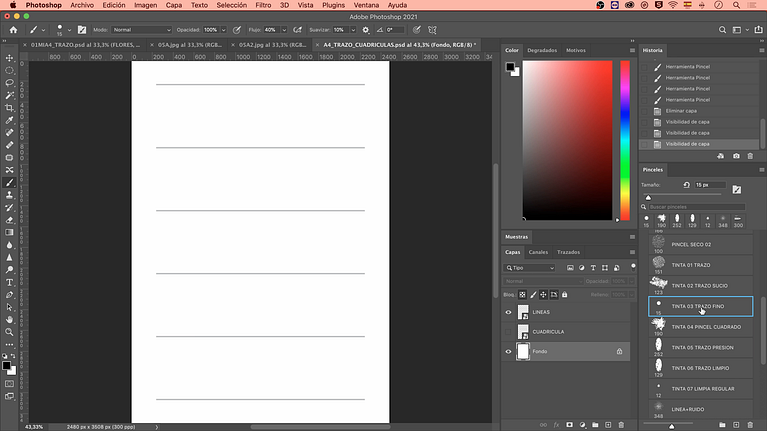Show the CUADRICULA layer
This screenshot has width=767, height=431.
pyautogui.click(x=508, y=332)
